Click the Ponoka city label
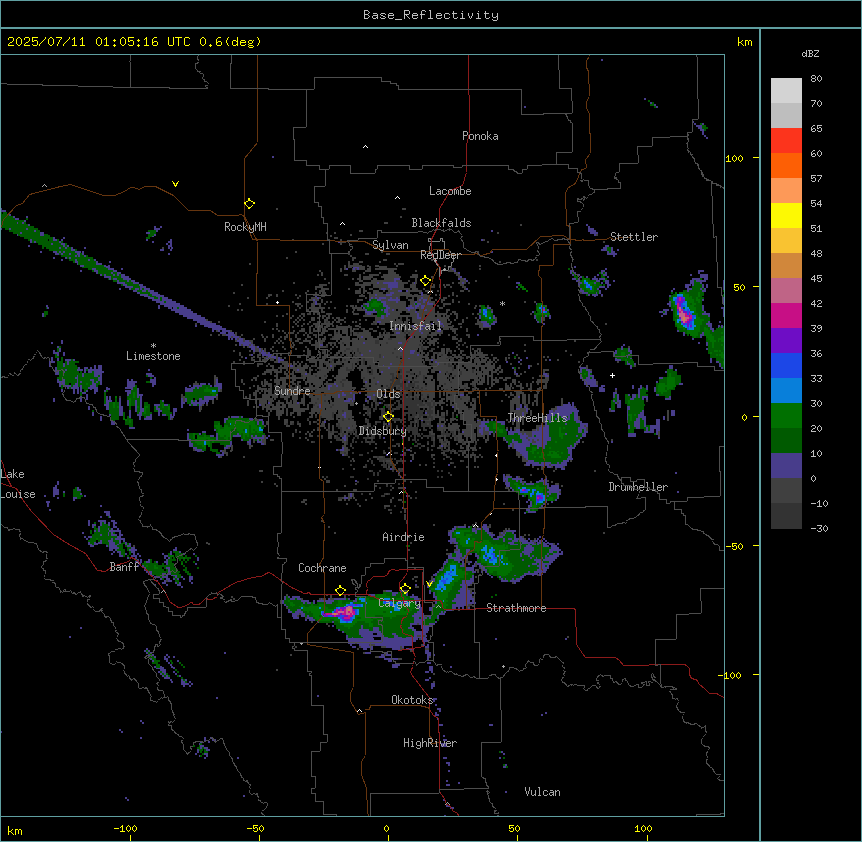This screenshot has width=862, height=842. click(x=480, y=136)
